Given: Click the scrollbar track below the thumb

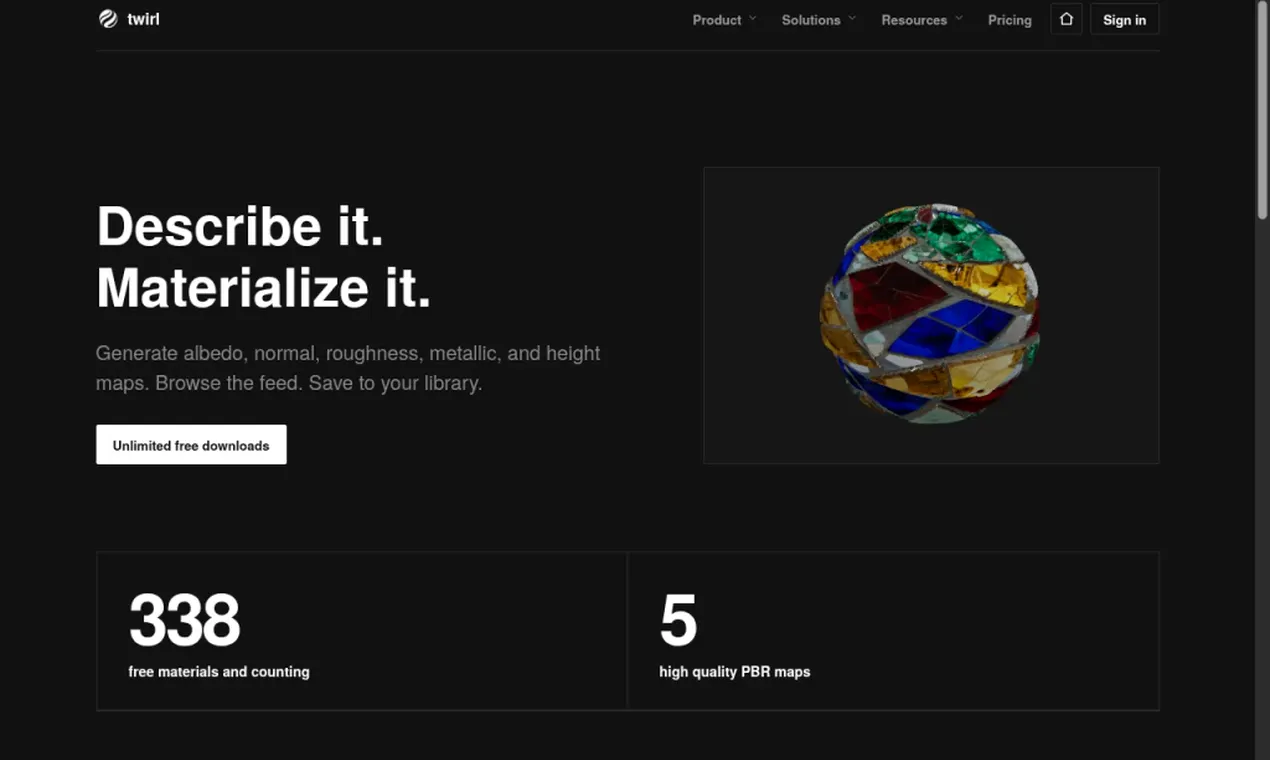Looking at the screenshot, I should (1262, 490).
